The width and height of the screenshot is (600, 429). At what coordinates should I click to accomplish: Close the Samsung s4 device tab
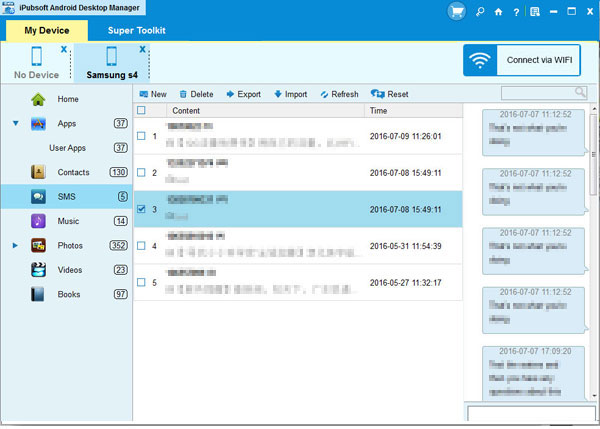(142, 49)
